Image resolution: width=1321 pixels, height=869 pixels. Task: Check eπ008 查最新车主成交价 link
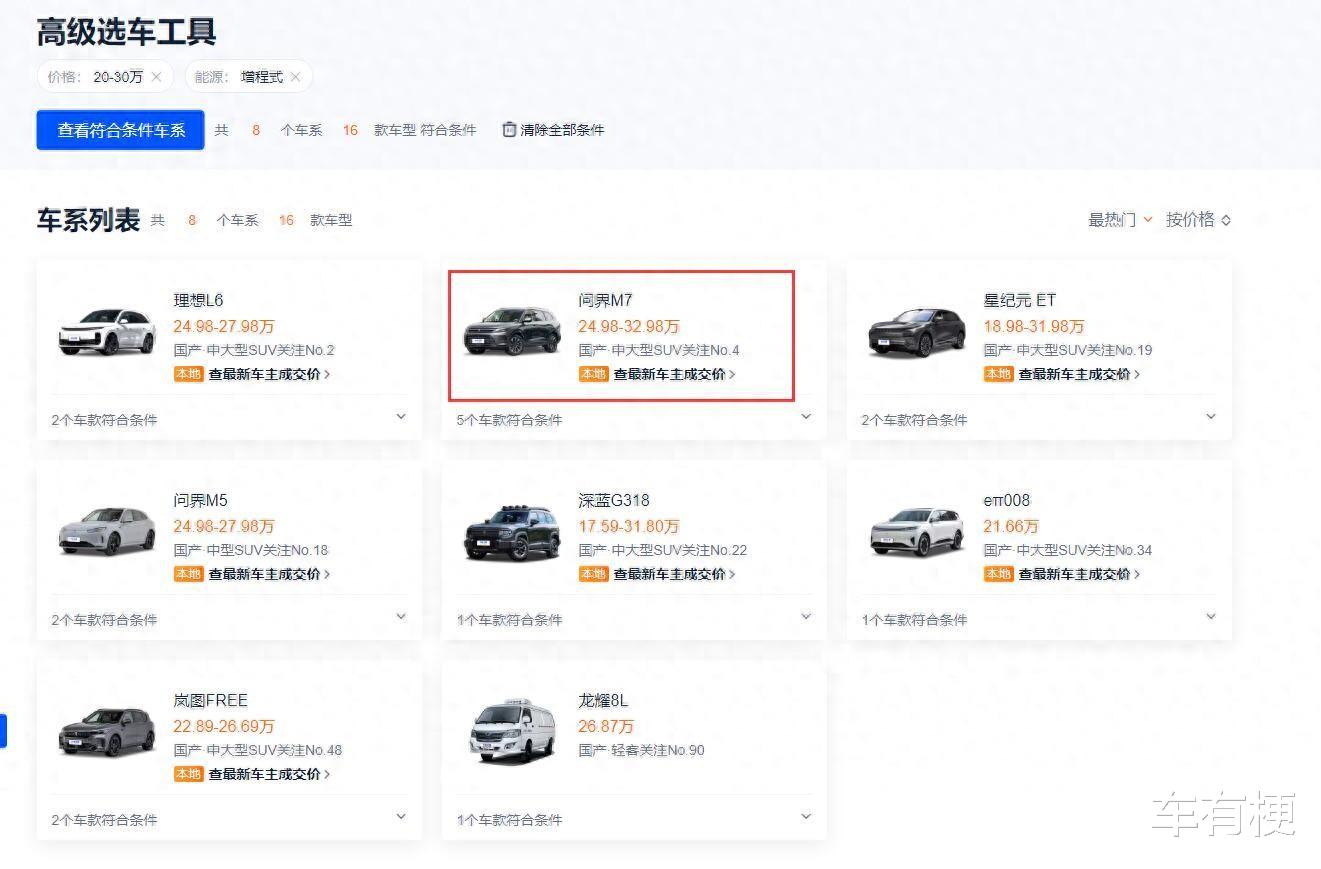[x=1079, y=574]
